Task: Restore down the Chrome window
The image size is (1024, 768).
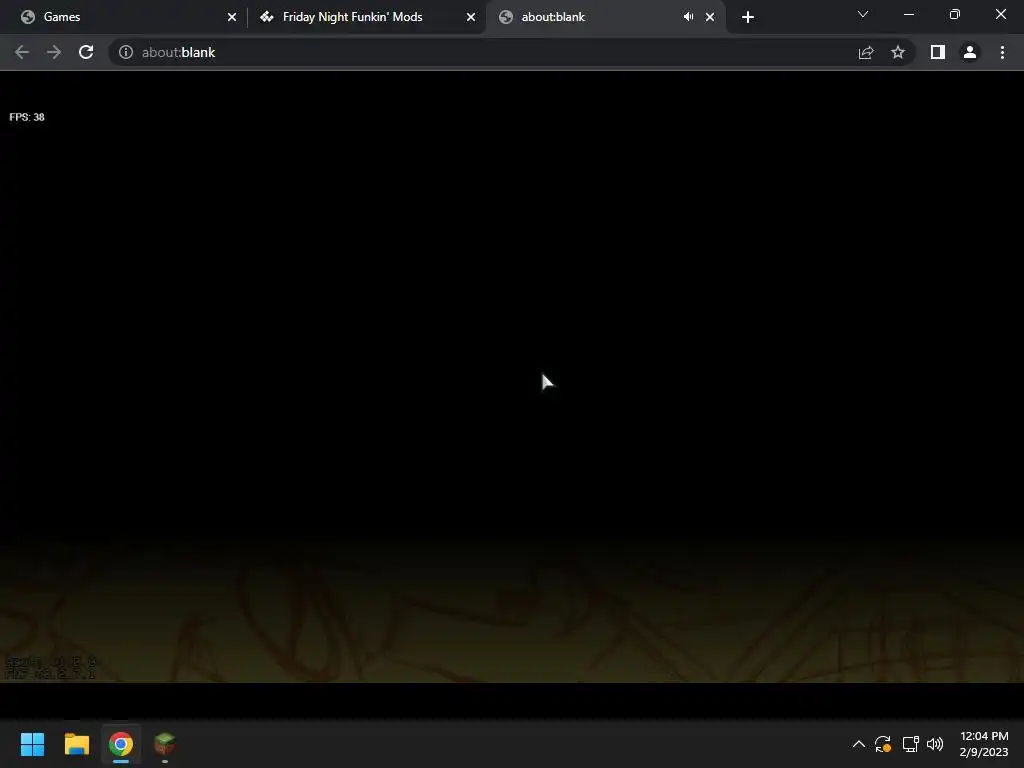Action: [955, 14]
